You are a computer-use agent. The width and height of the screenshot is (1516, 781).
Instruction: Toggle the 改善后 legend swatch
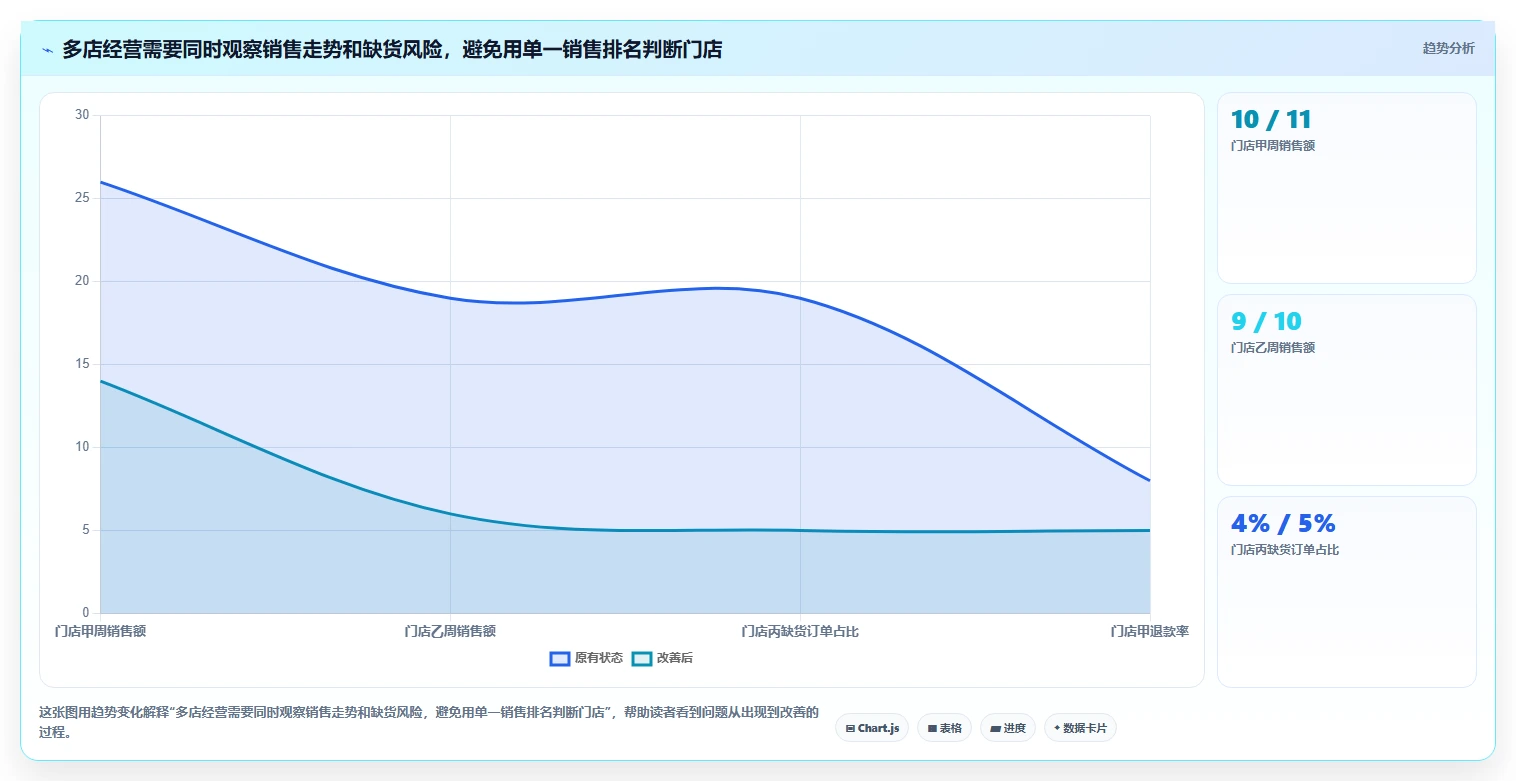click(642, 658)
